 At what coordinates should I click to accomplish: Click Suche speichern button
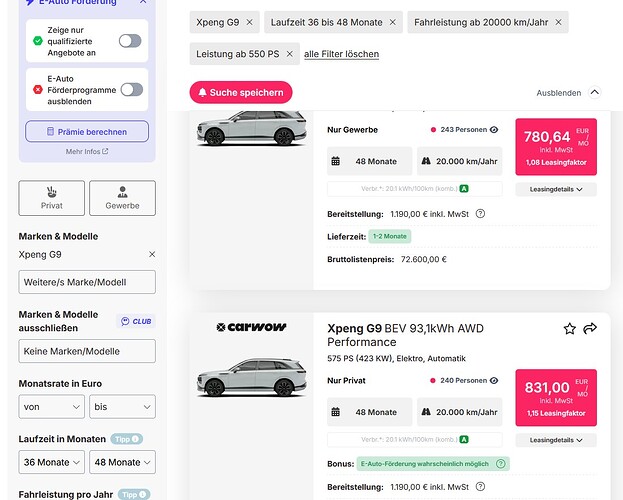click(x=241, y=93)
